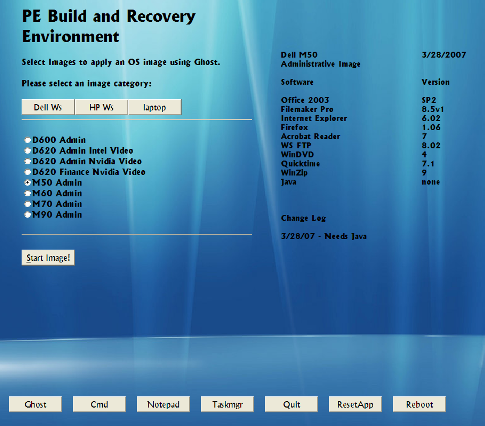Image resolution: width=485 pixels, height=426 pixels.
Task: Launch Ghost from the bottom bar
Action: (35, 404)
